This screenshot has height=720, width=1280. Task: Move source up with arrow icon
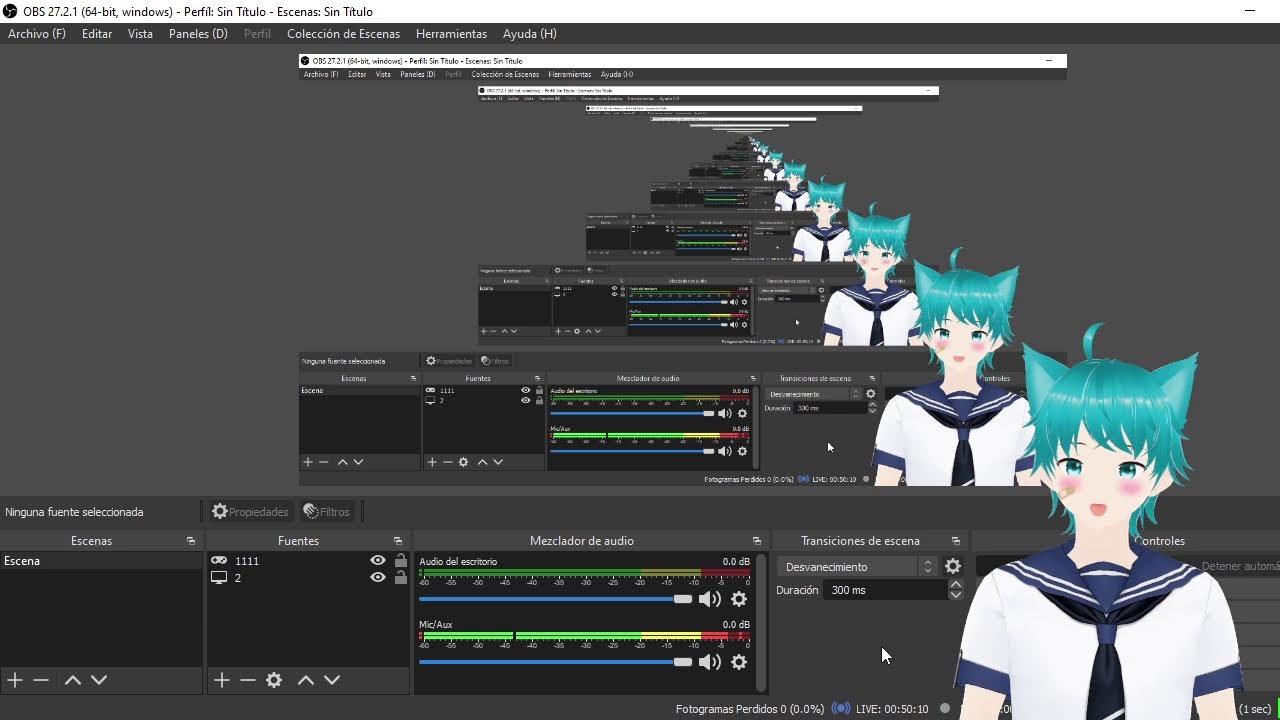click(306, 680)
